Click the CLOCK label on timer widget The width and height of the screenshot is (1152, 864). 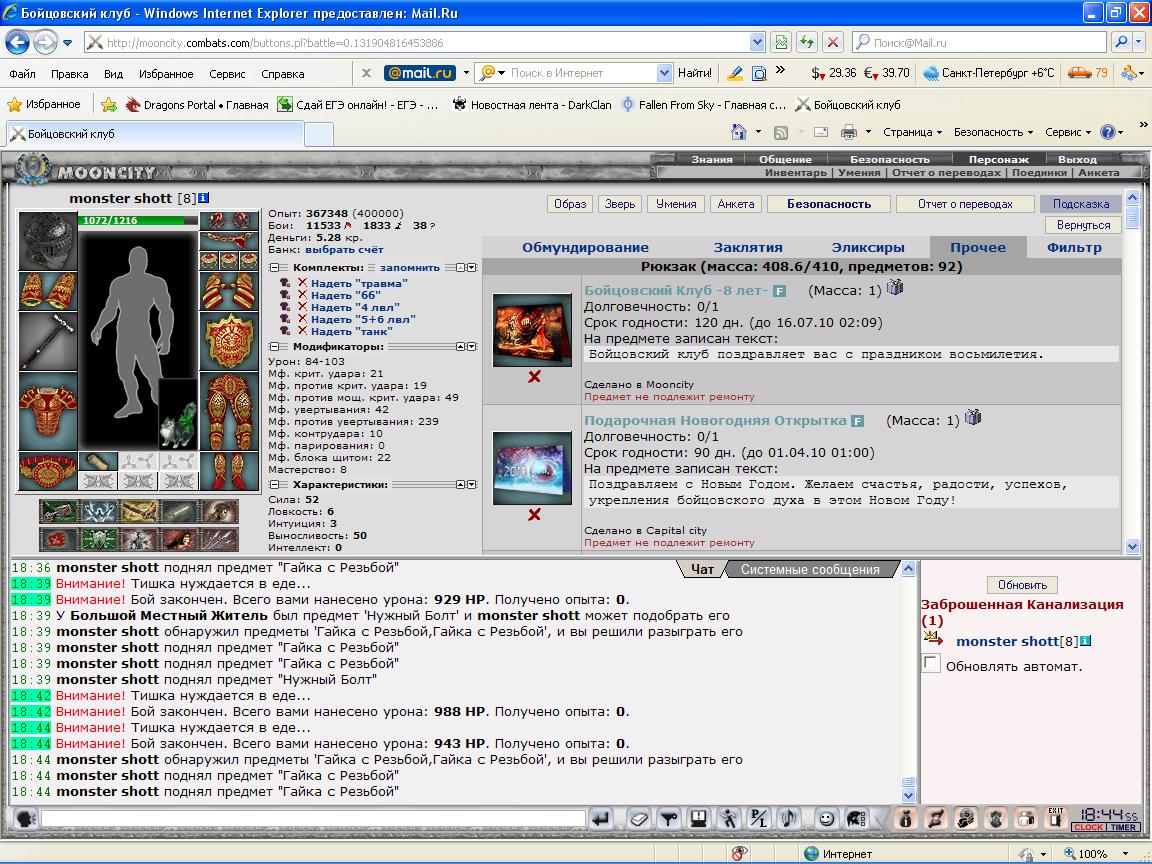1088,827
